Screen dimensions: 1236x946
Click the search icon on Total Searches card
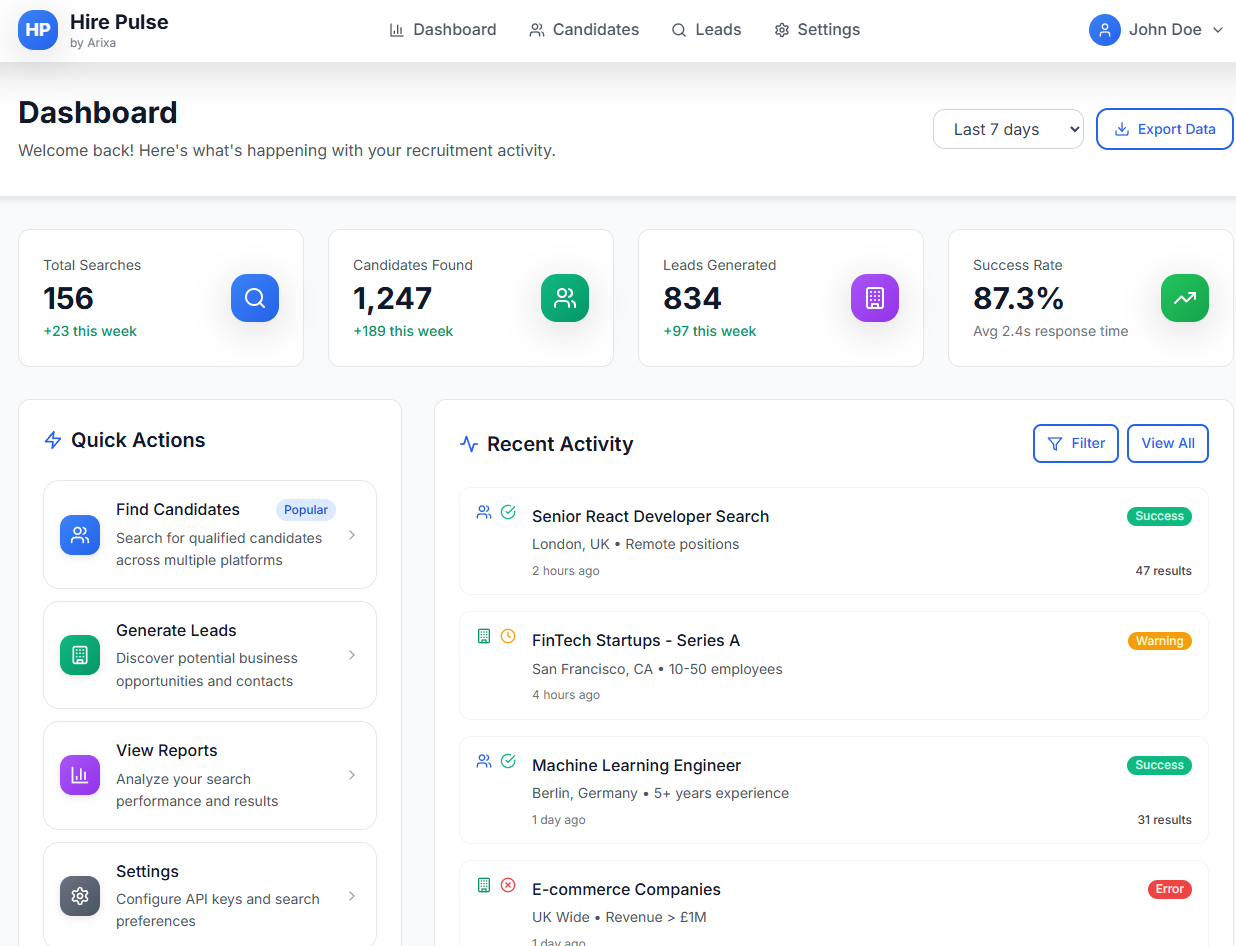[x=255, y=298]
